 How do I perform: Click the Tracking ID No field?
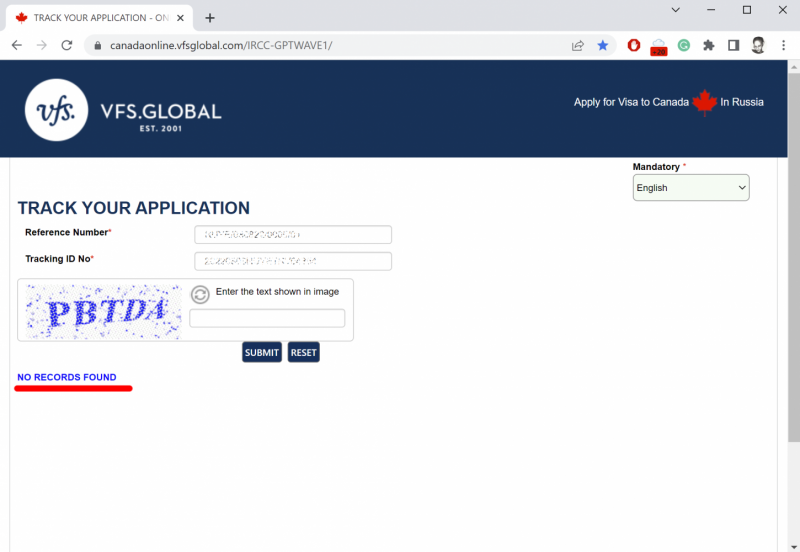[292, 261]
